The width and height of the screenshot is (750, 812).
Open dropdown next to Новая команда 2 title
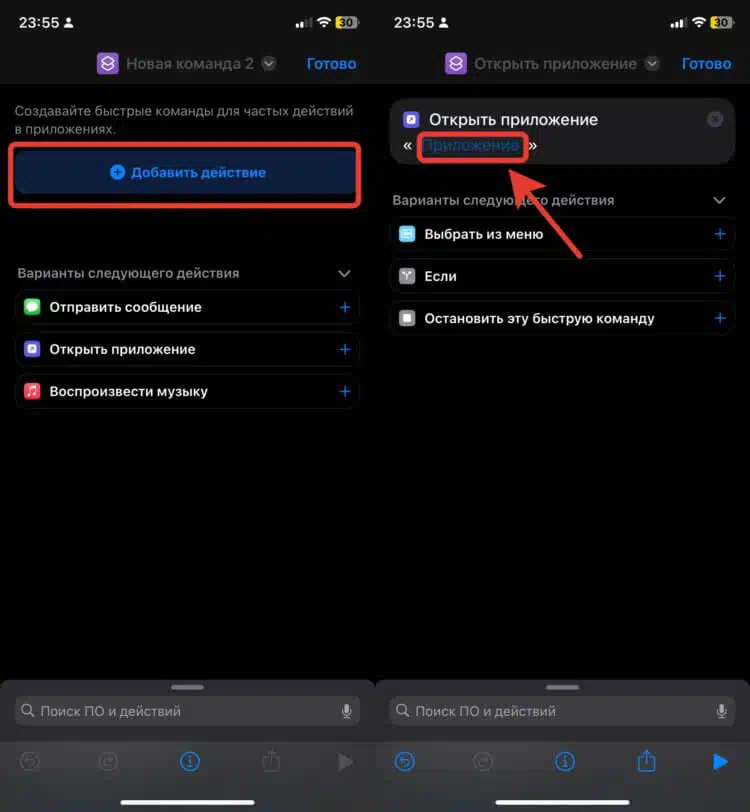(268, 64)
